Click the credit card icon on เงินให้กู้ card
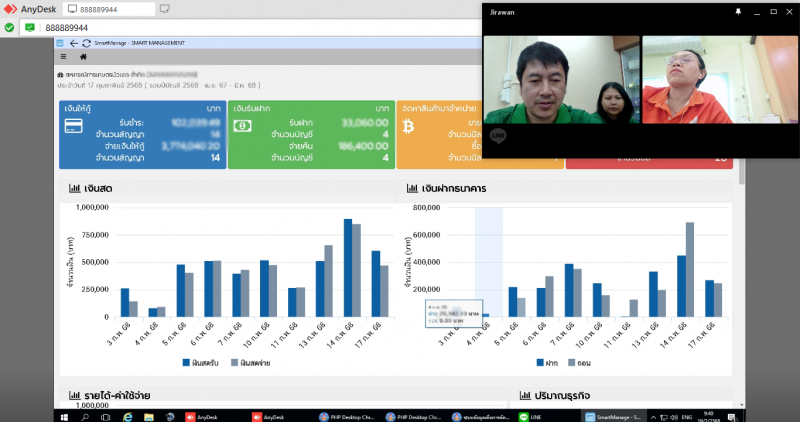Image resolution: width=800 pixels, height=422 pixels. 73,126
